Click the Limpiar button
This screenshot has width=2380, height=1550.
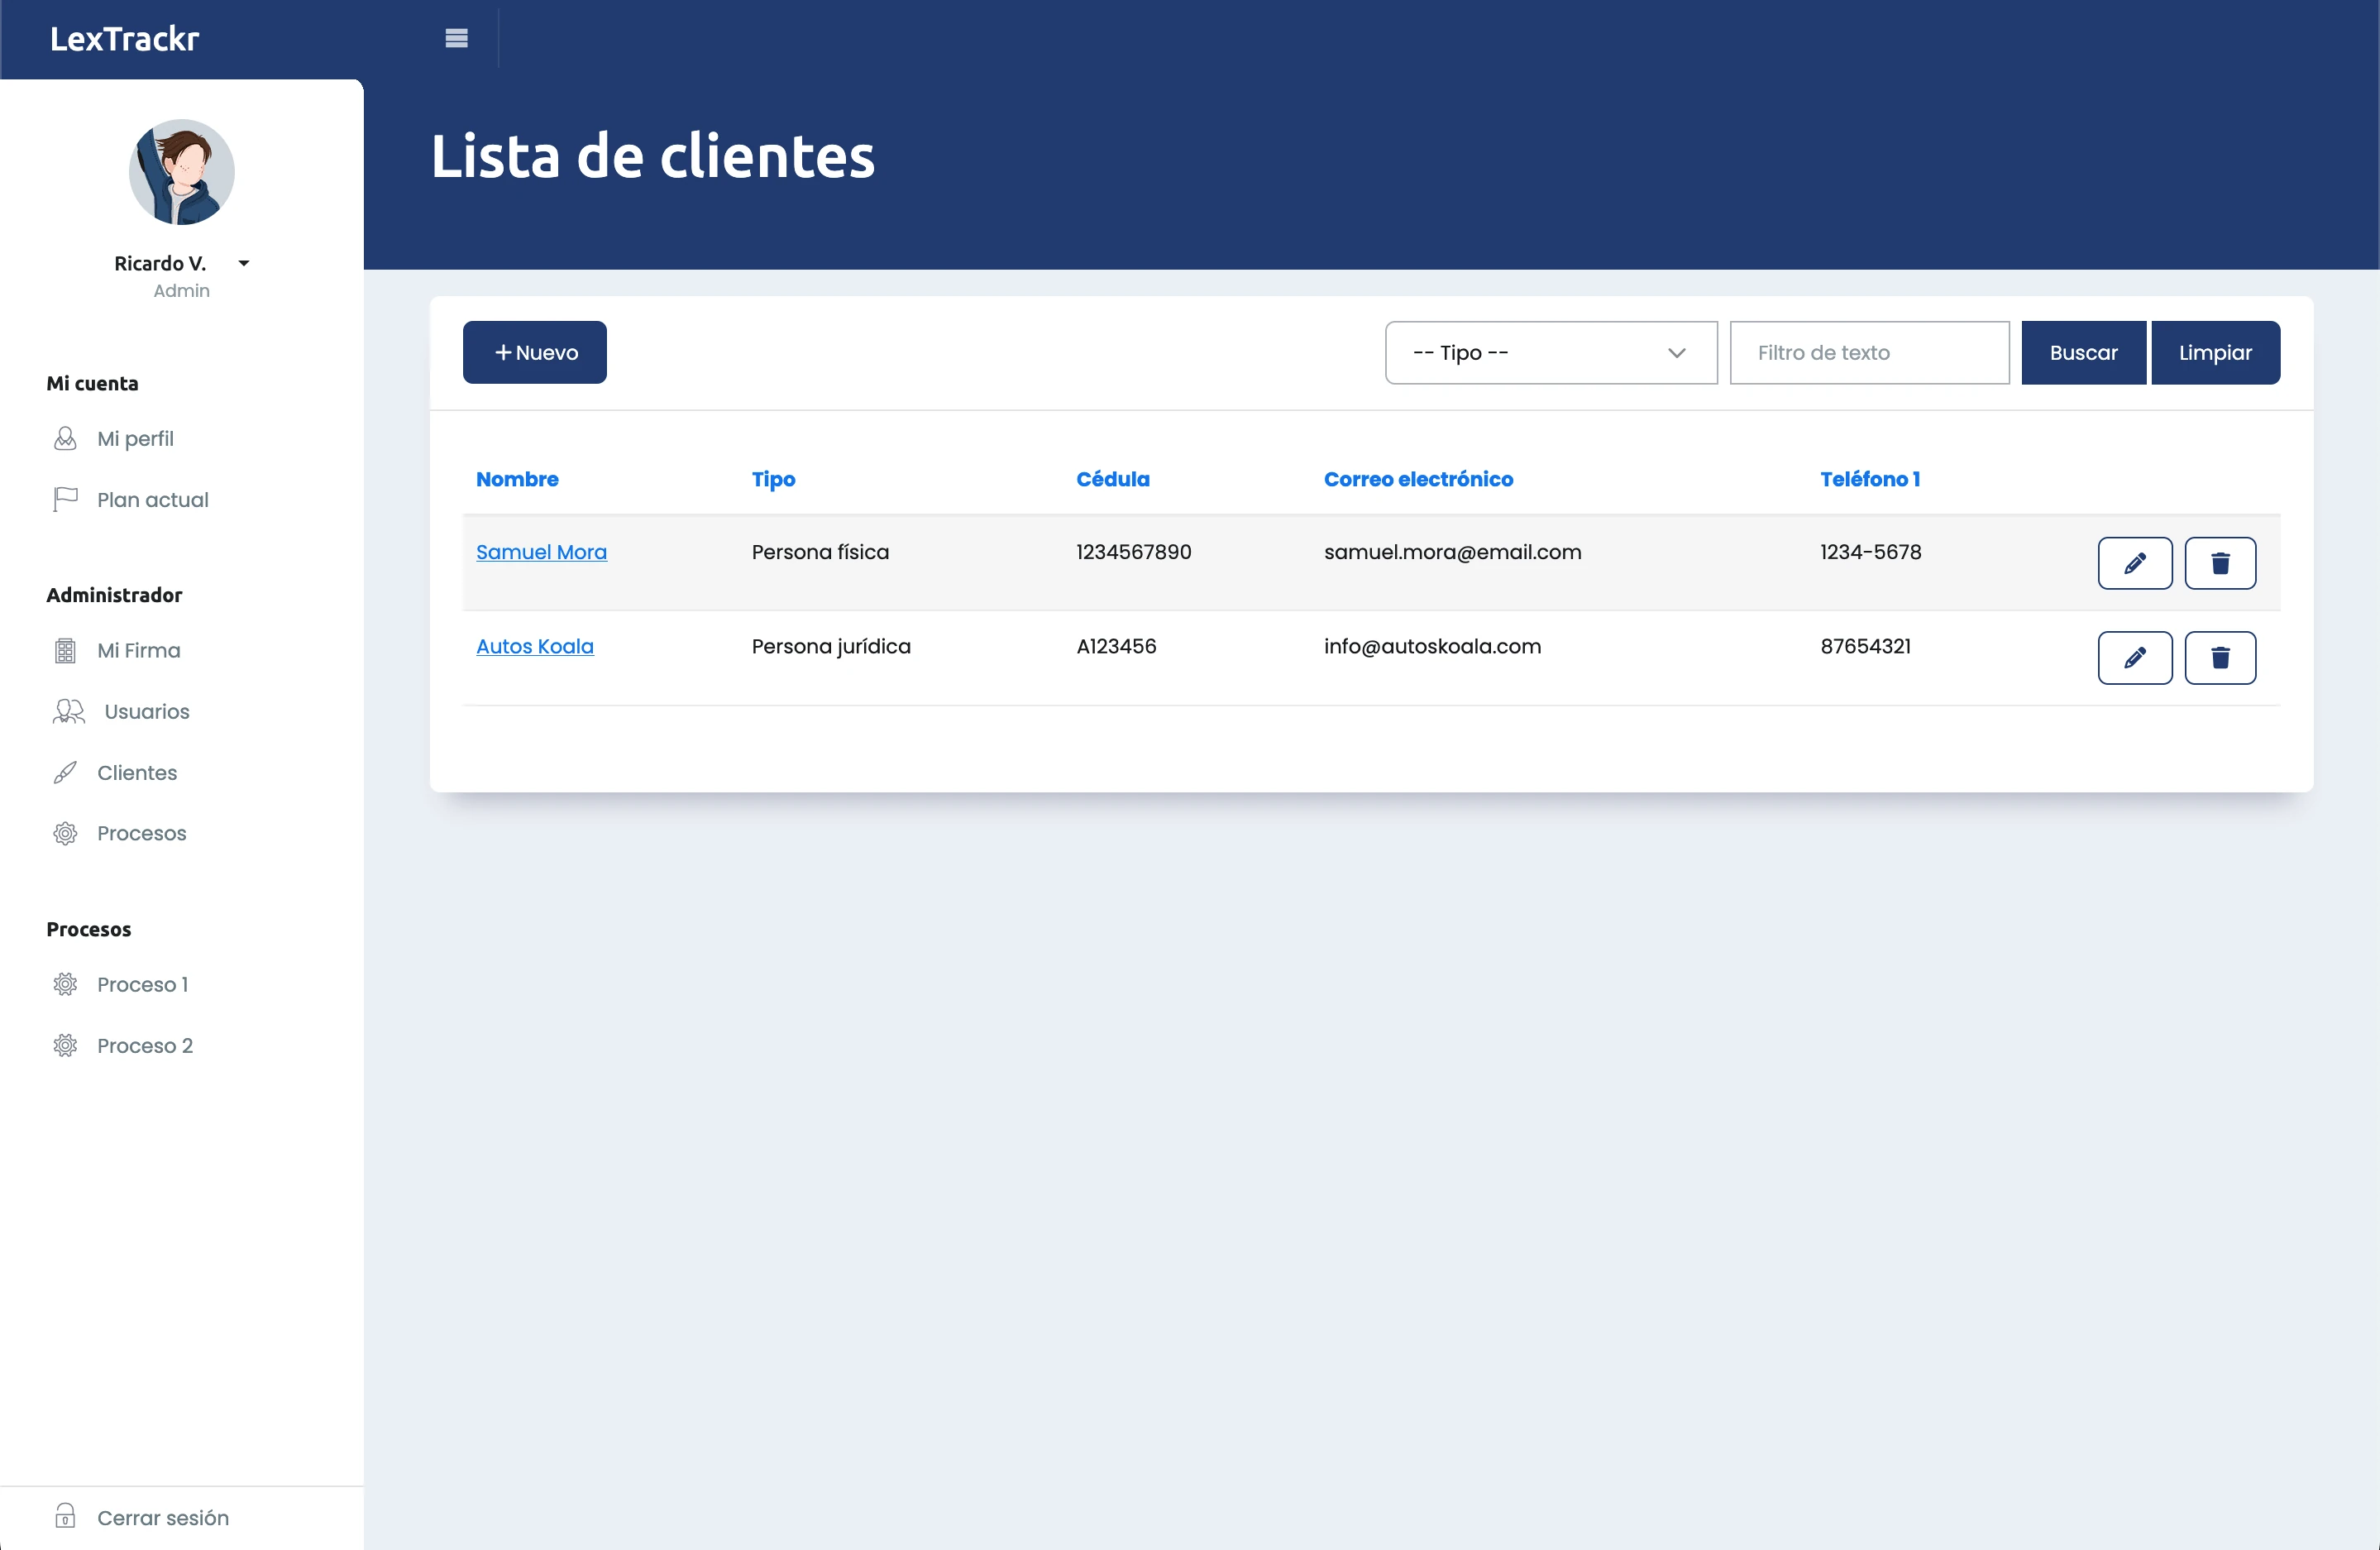point(2215,353)
